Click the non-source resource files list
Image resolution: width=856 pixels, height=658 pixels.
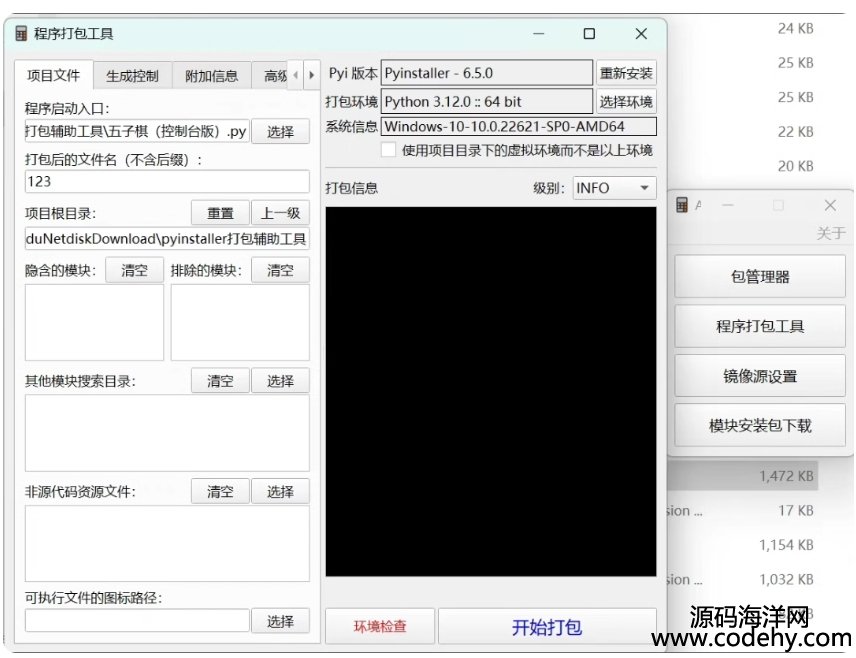click(167, 543)
